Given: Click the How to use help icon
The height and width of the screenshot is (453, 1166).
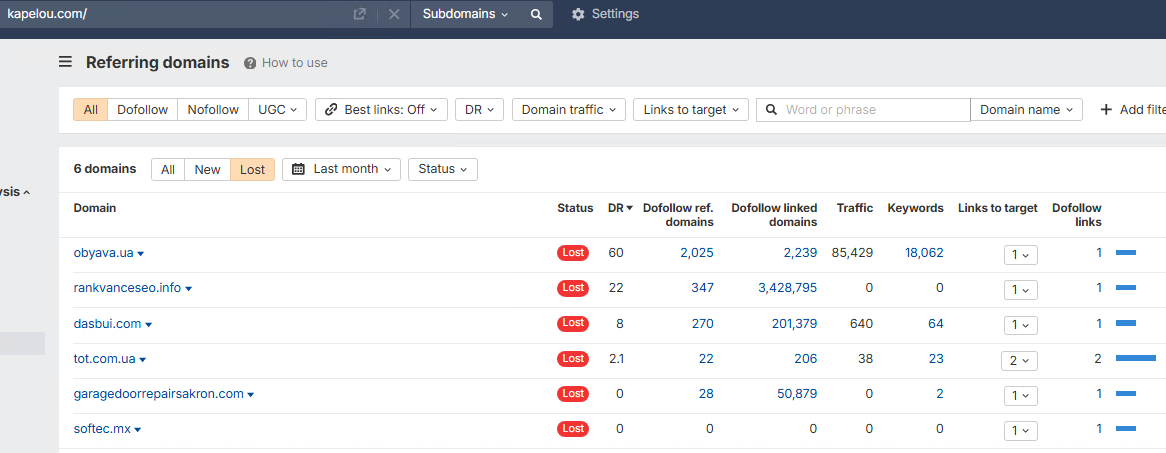Looking at the screenshot, I should point(250,63).
